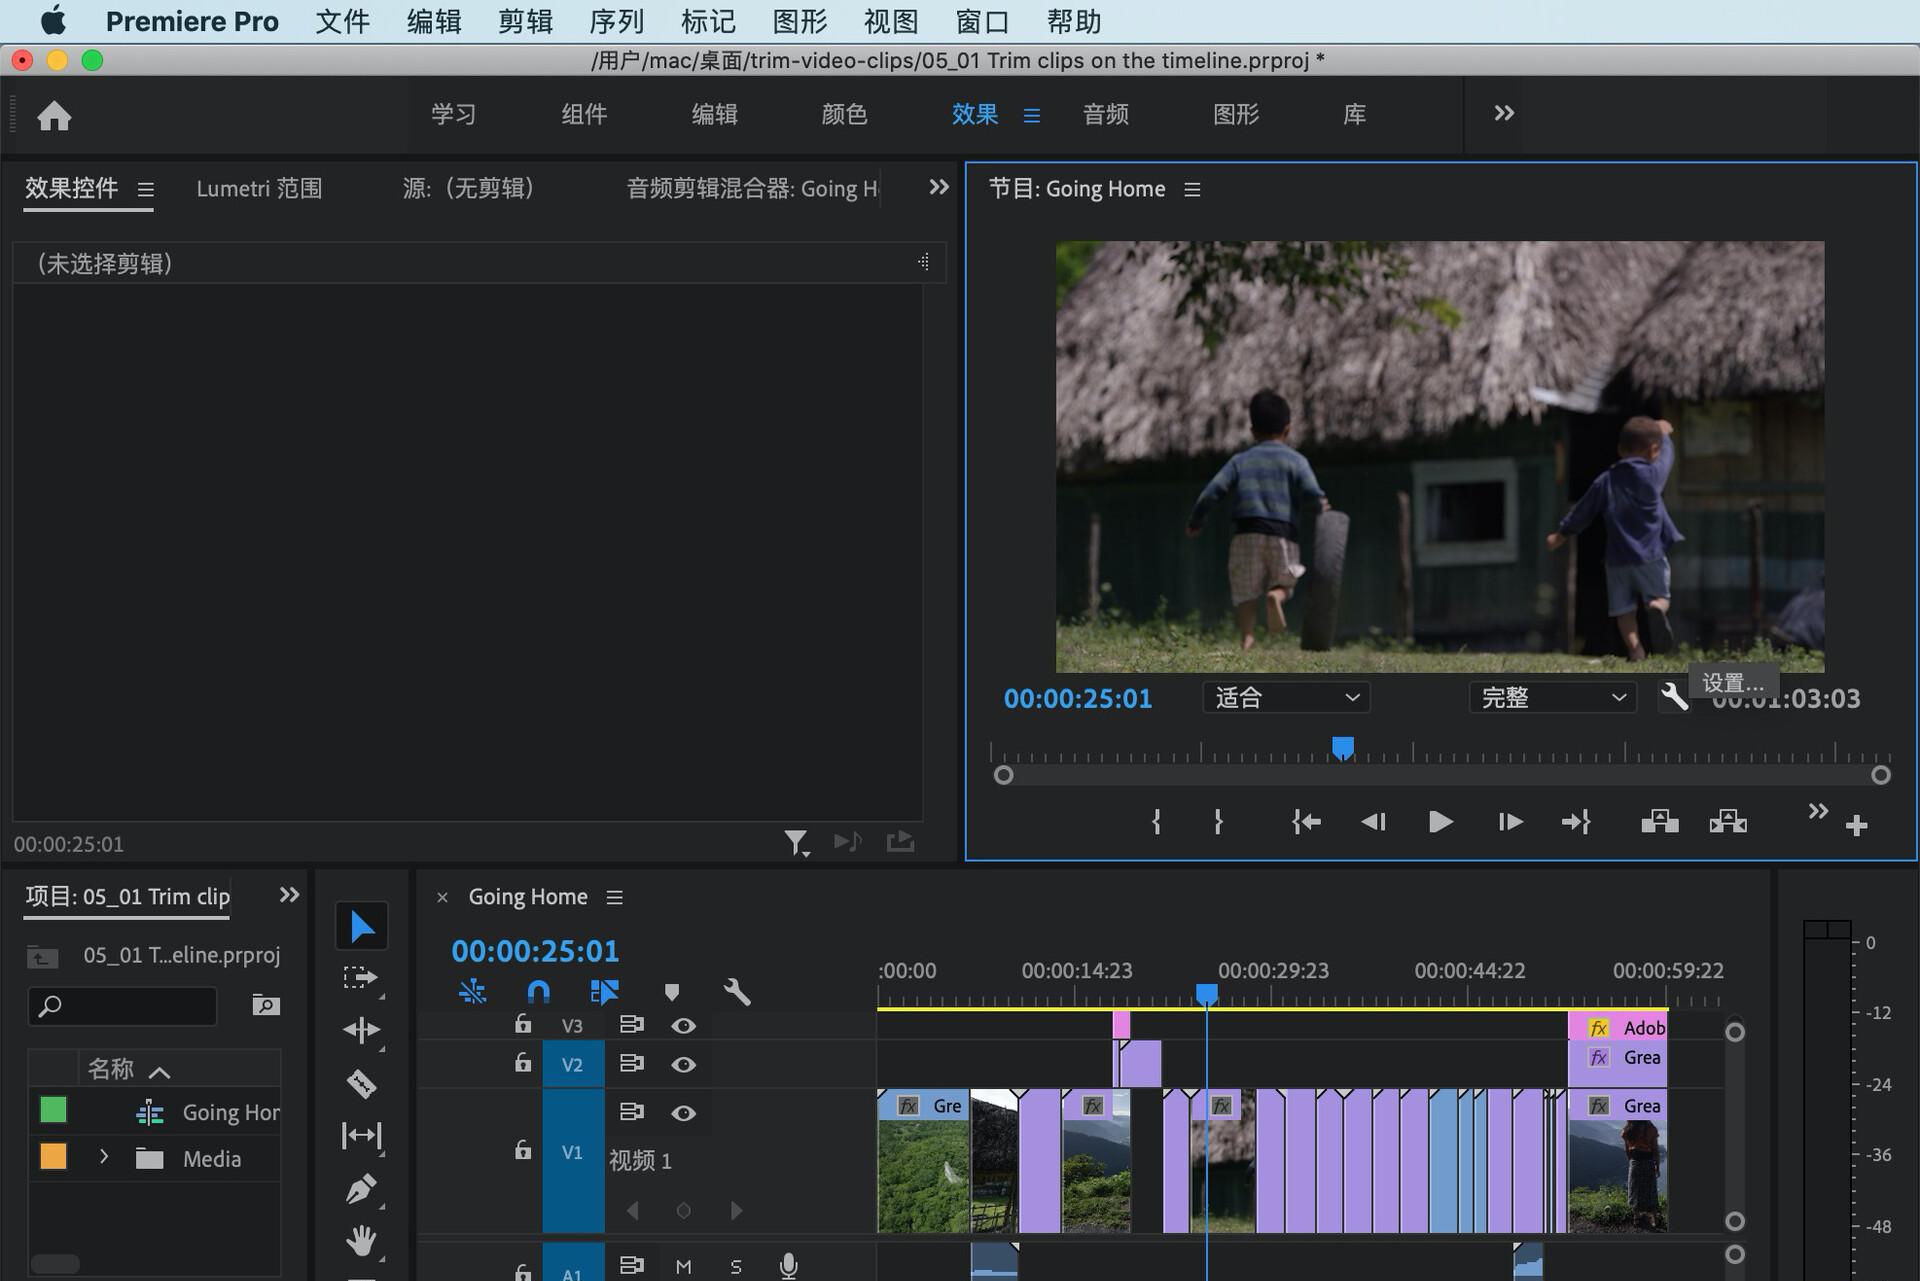
Task: Hide the V2 track output
Action: pos(683,1065)
